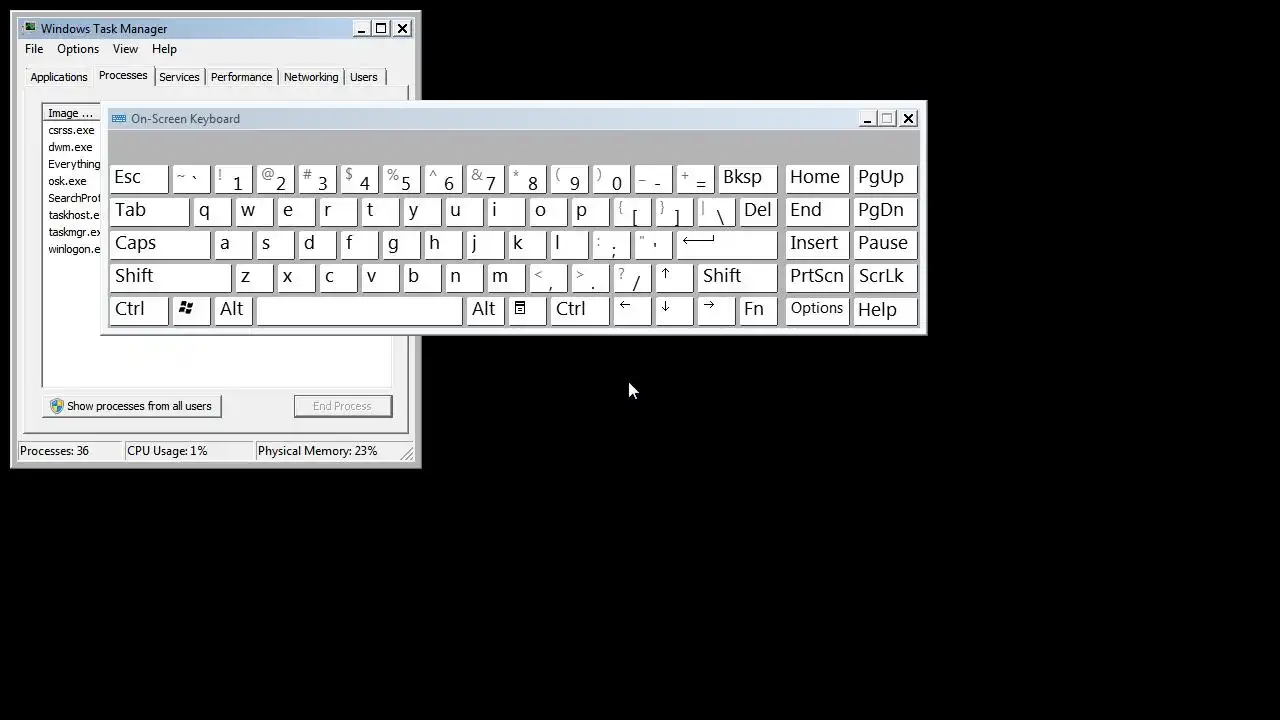The width and height of the screenshot is (1280, 720).
Task: Click the PgUp key
Action: click(x=885, y=178)
